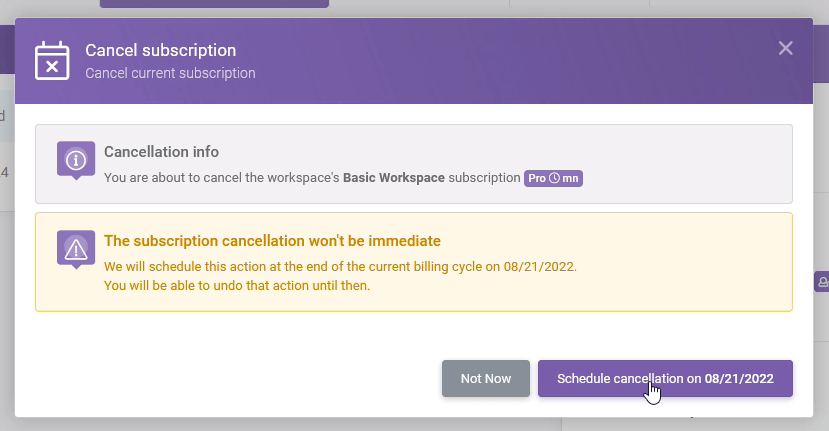Click the purple bar behind the dialog top

(214, 3)
